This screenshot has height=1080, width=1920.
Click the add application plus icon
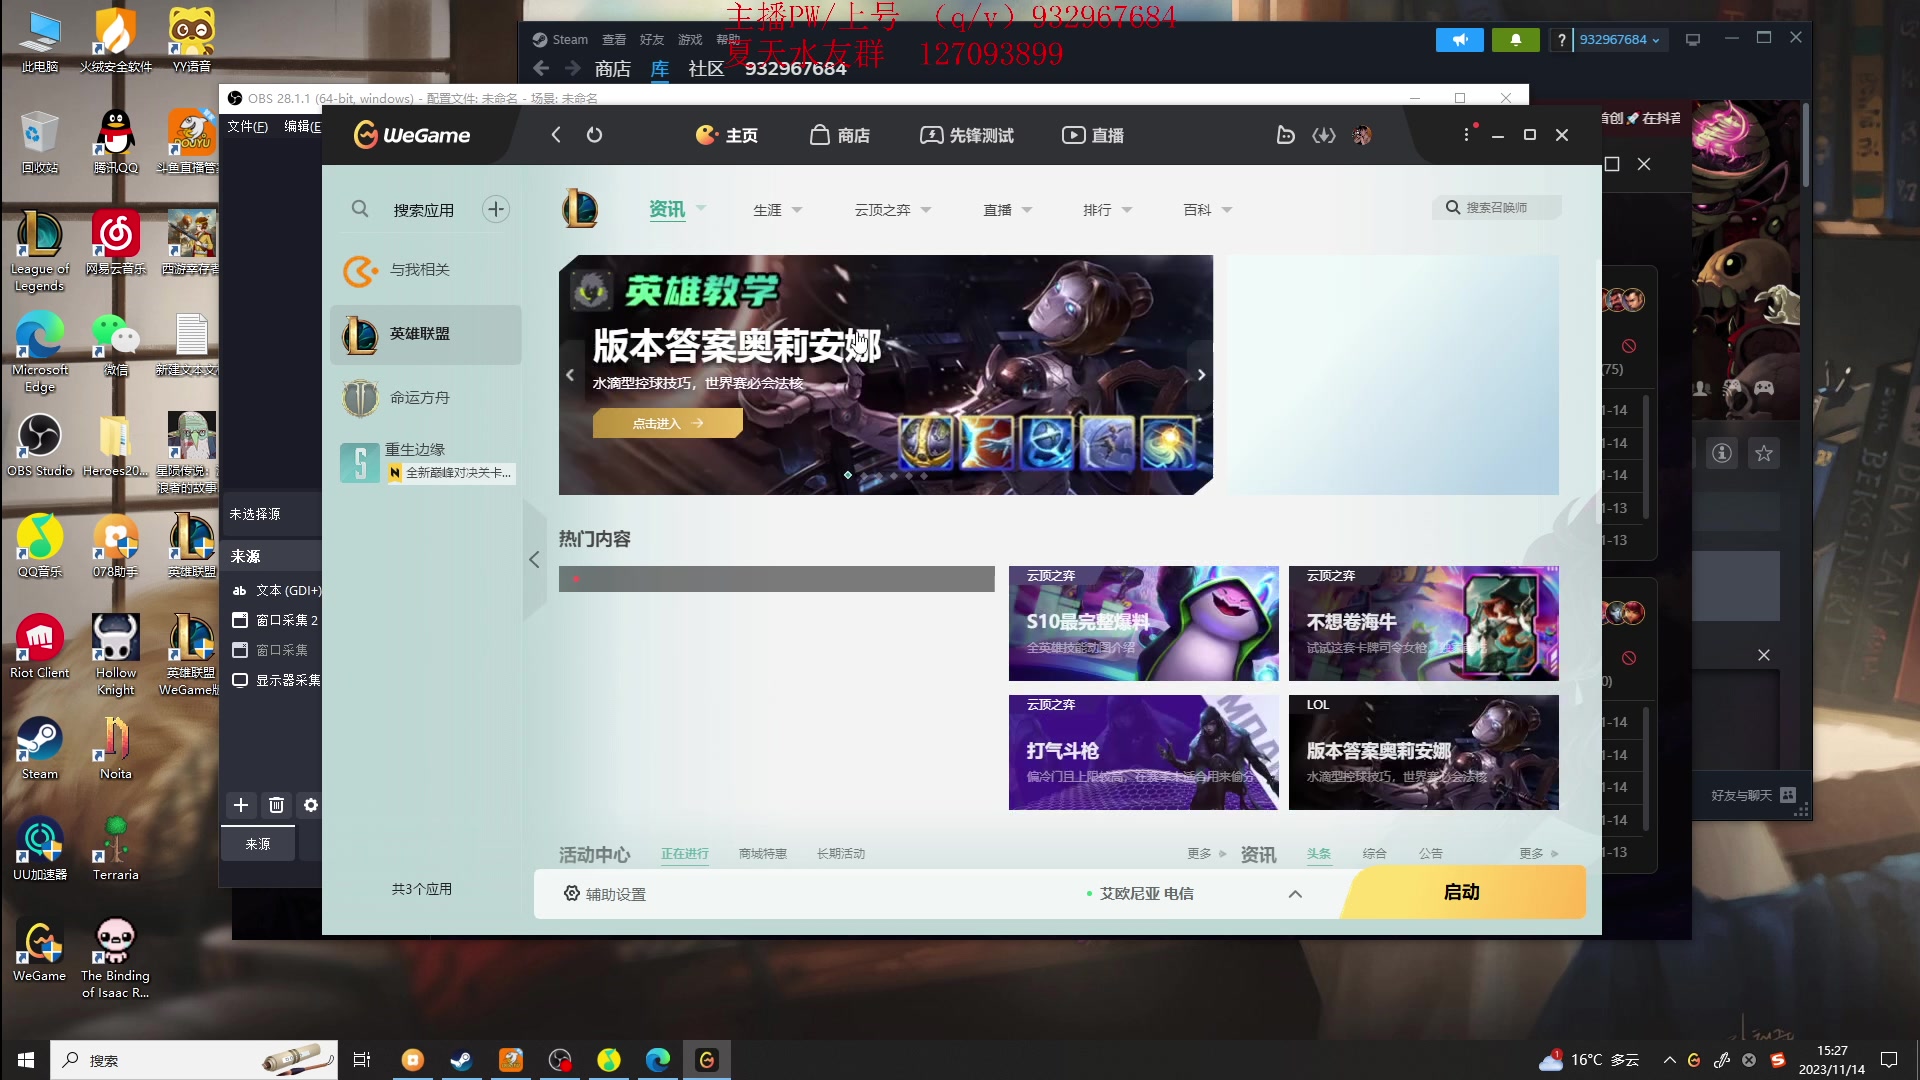[496, 209]
